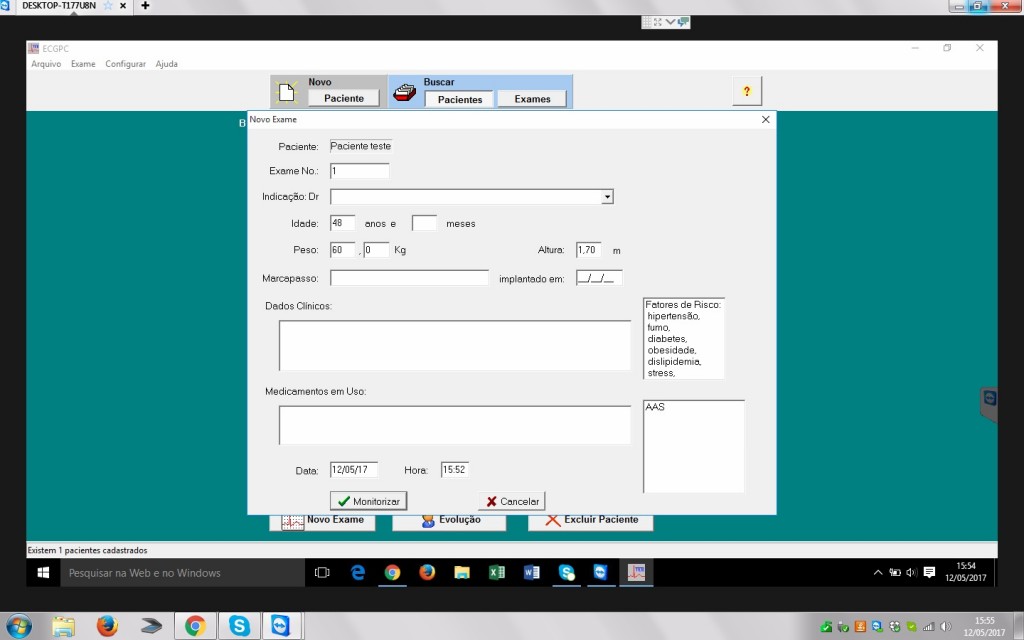Click the Monitorizar button
Viewport: 1024px width, 640px height.
[368, 501]
